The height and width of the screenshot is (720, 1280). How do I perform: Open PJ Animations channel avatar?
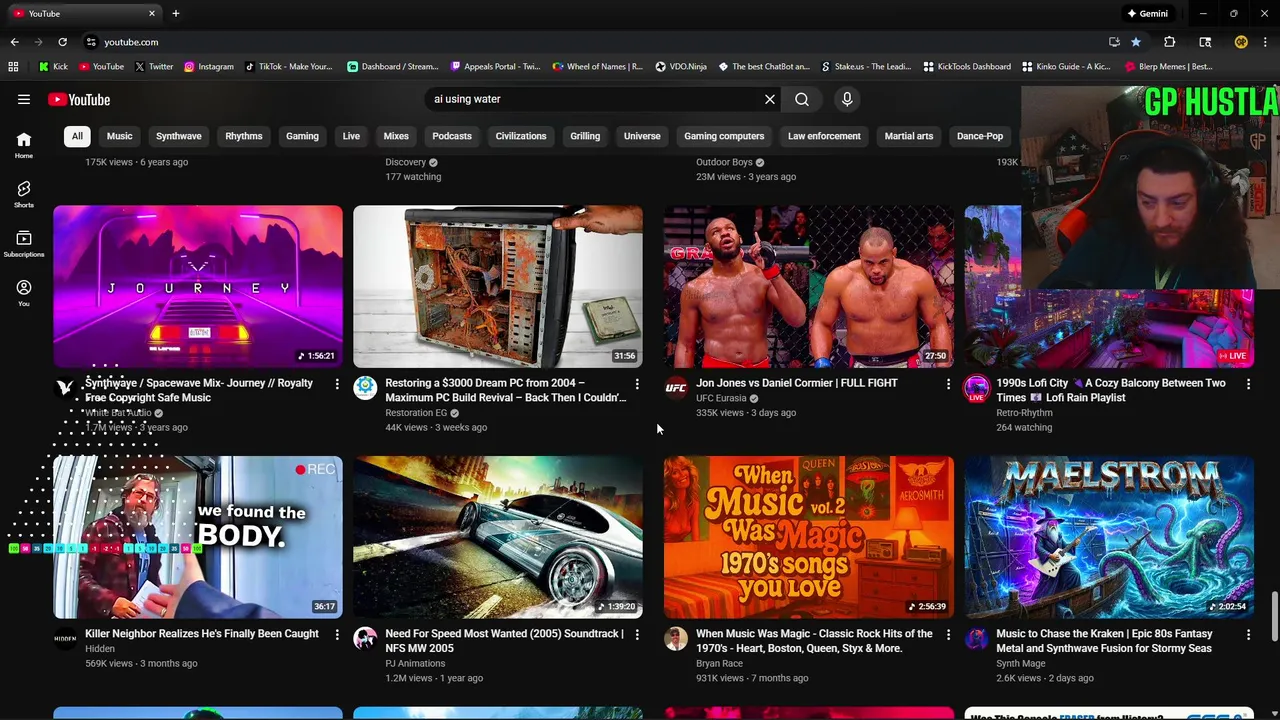365,639
